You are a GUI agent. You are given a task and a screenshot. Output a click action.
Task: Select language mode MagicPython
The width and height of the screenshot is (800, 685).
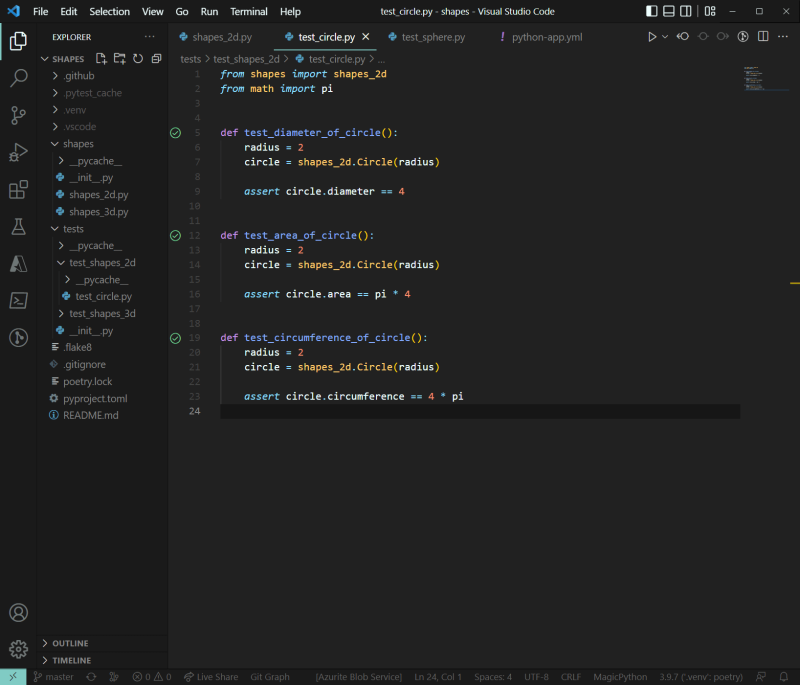[620, 677]
